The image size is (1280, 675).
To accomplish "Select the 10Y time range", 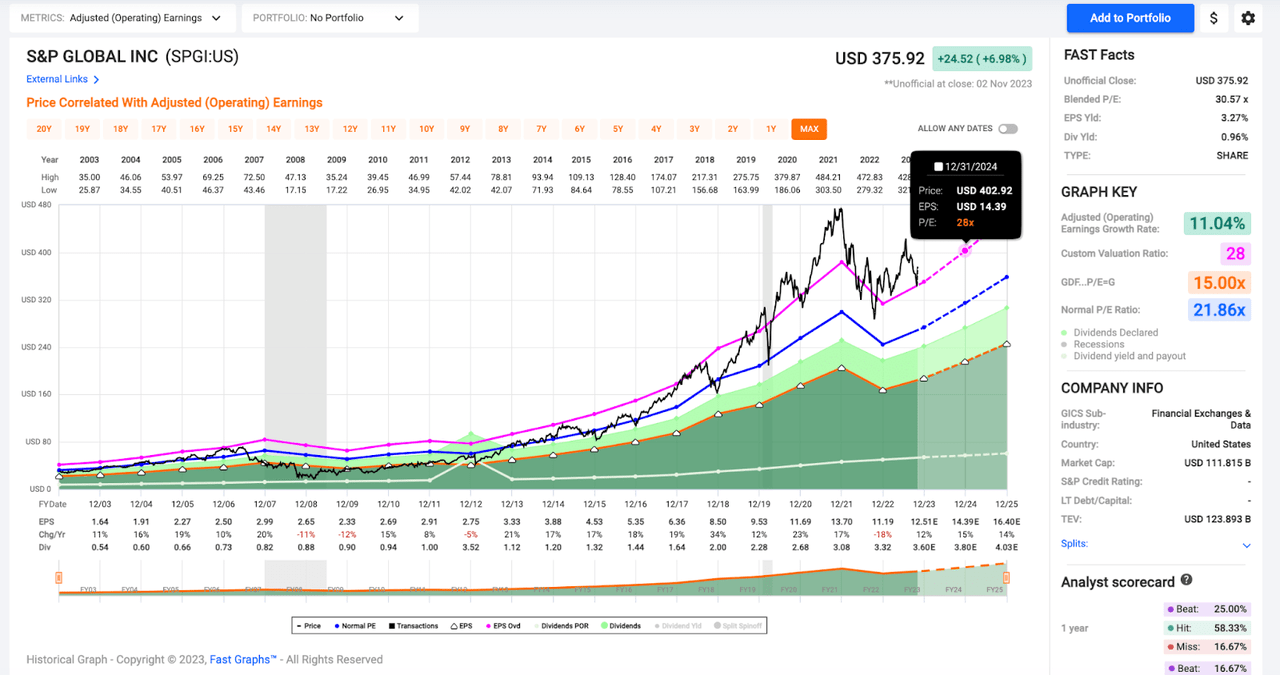I will click(x=426, y=129).
